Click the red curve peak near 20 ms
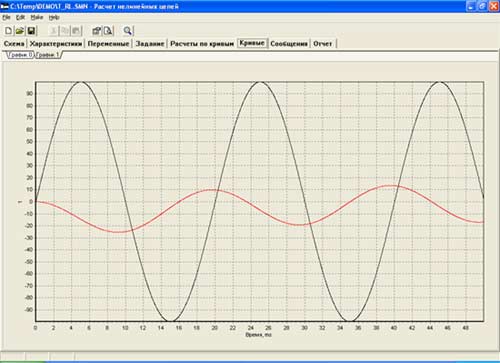500x363 pixels. [x=211, y=190]
